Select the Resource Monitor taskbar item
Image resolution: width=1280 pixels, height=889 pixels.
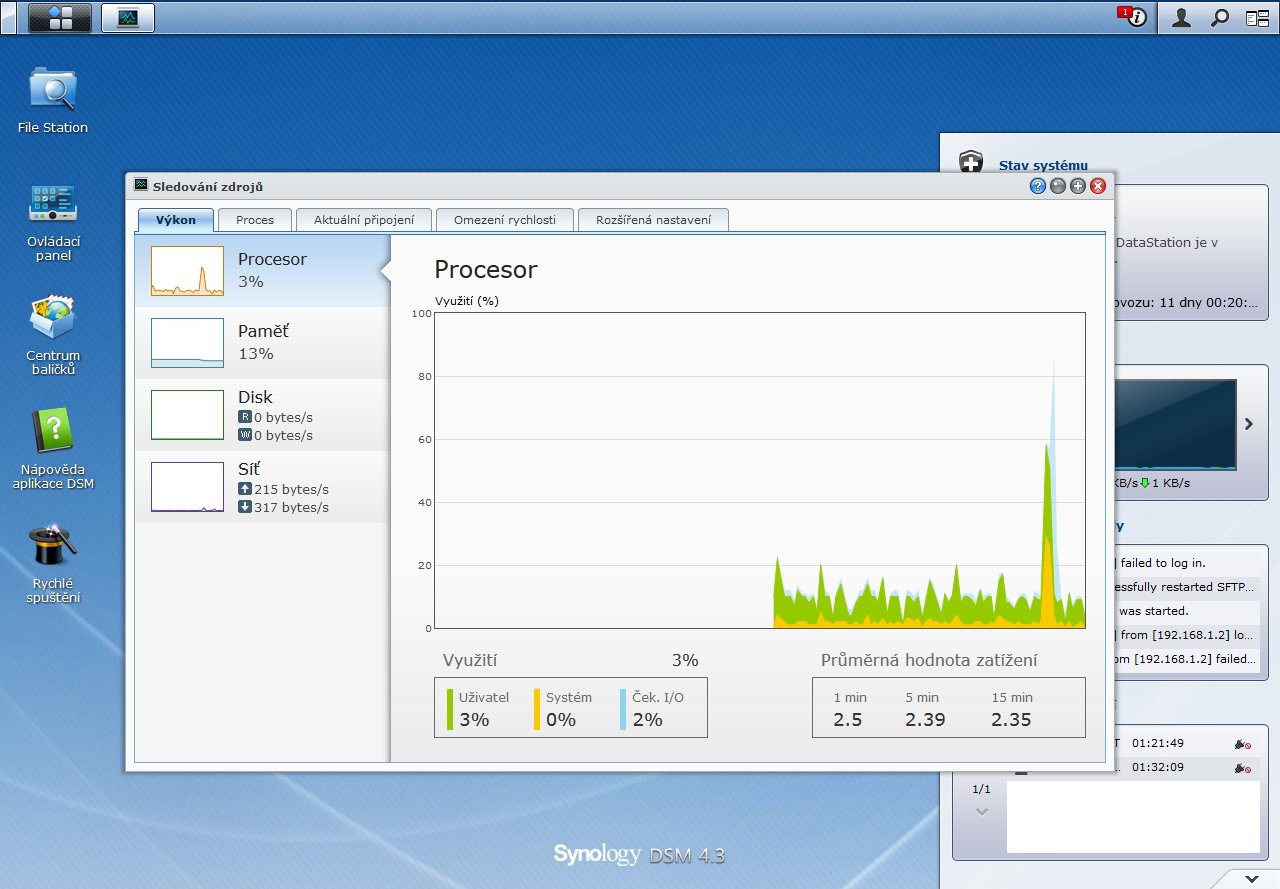coord(128,17)
